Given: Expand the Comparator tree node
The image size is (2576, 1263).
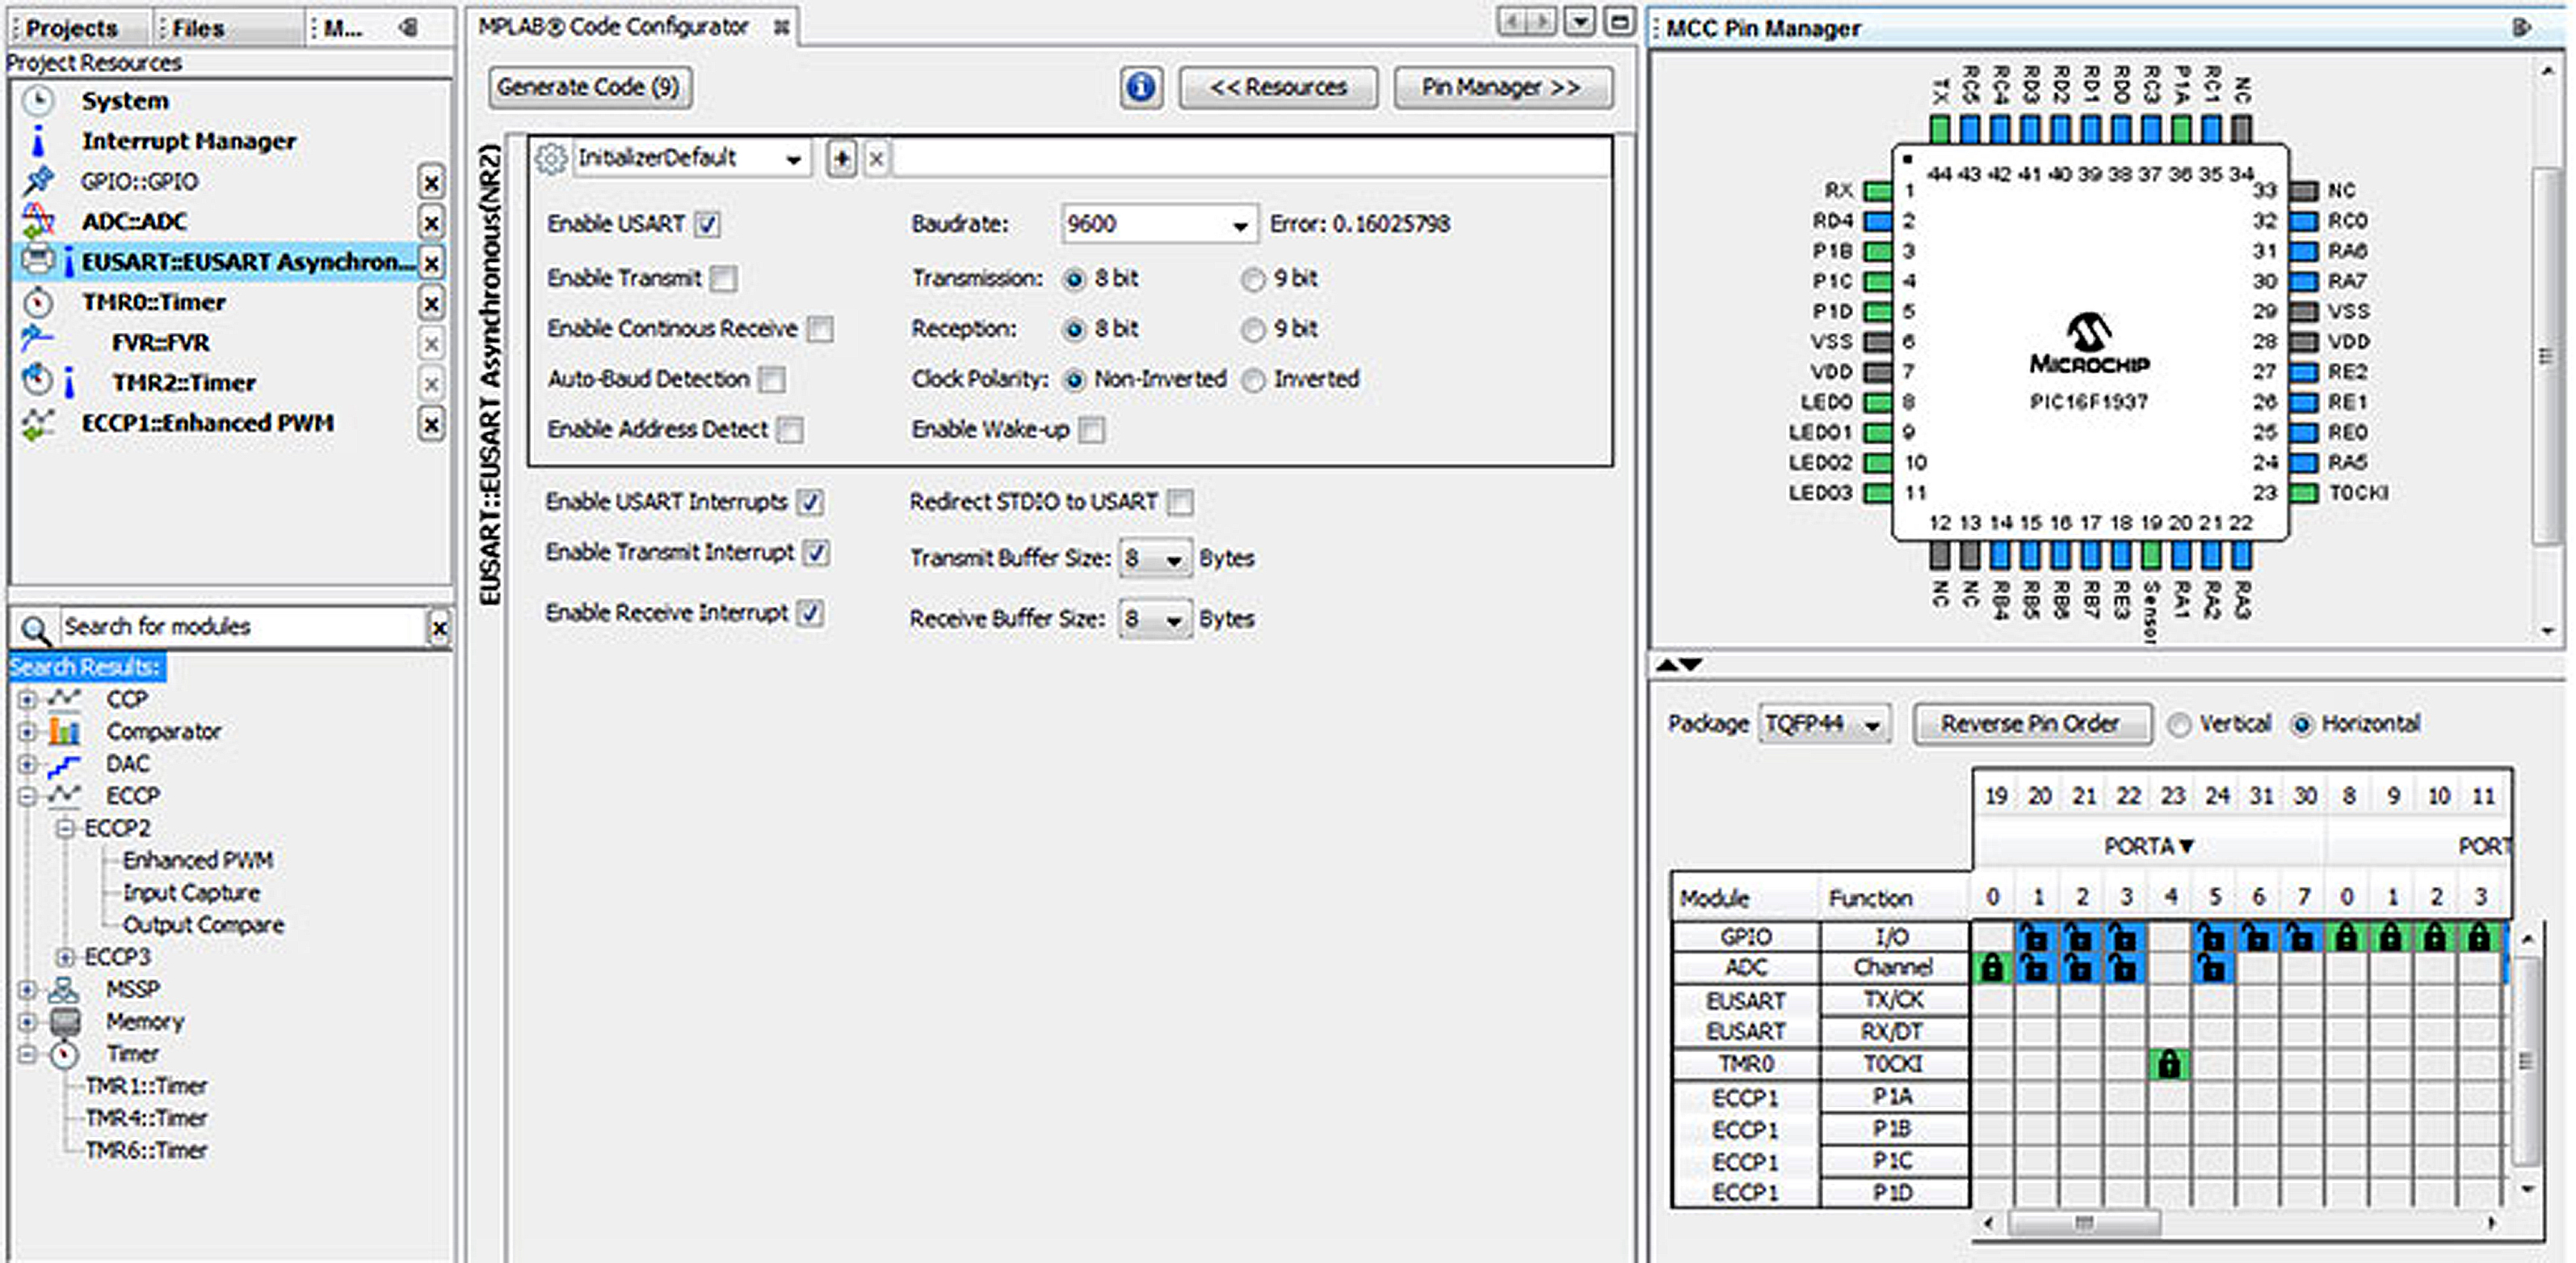Looking at the screenshot, I should click(27, 732).
